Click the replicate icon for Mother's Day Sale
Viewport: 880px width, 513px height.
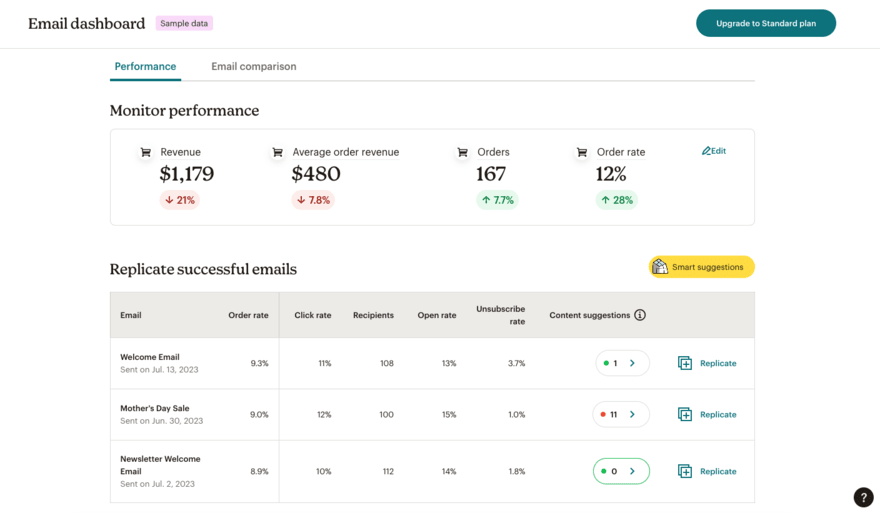pyautogui.click(x=685, y=414)
